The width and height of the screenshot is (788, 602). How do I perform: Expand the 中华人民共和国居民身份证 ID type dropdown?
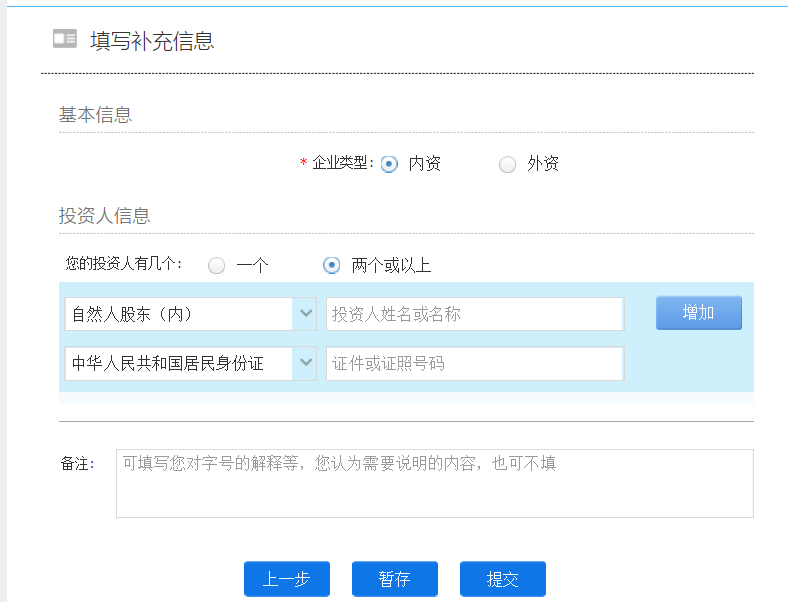[x=178, y=363]
